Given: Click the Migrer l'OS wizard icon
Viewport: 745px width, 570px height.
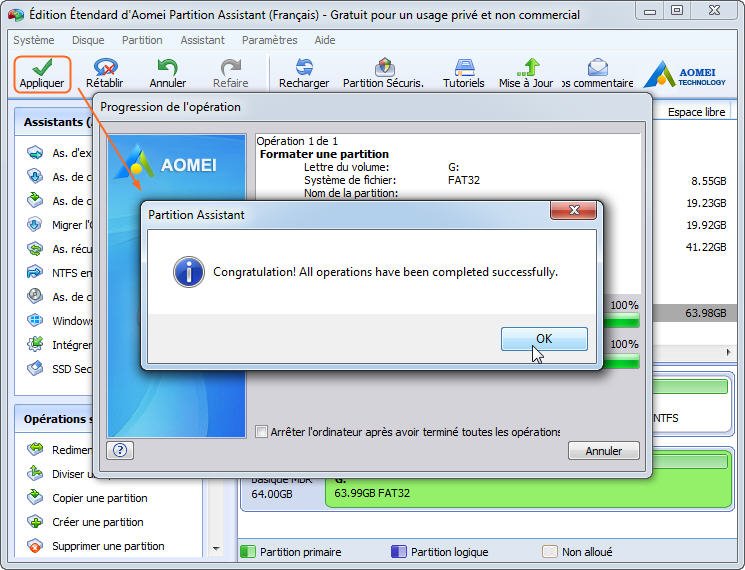Looking at the screenshot, I should coord(35,224).
